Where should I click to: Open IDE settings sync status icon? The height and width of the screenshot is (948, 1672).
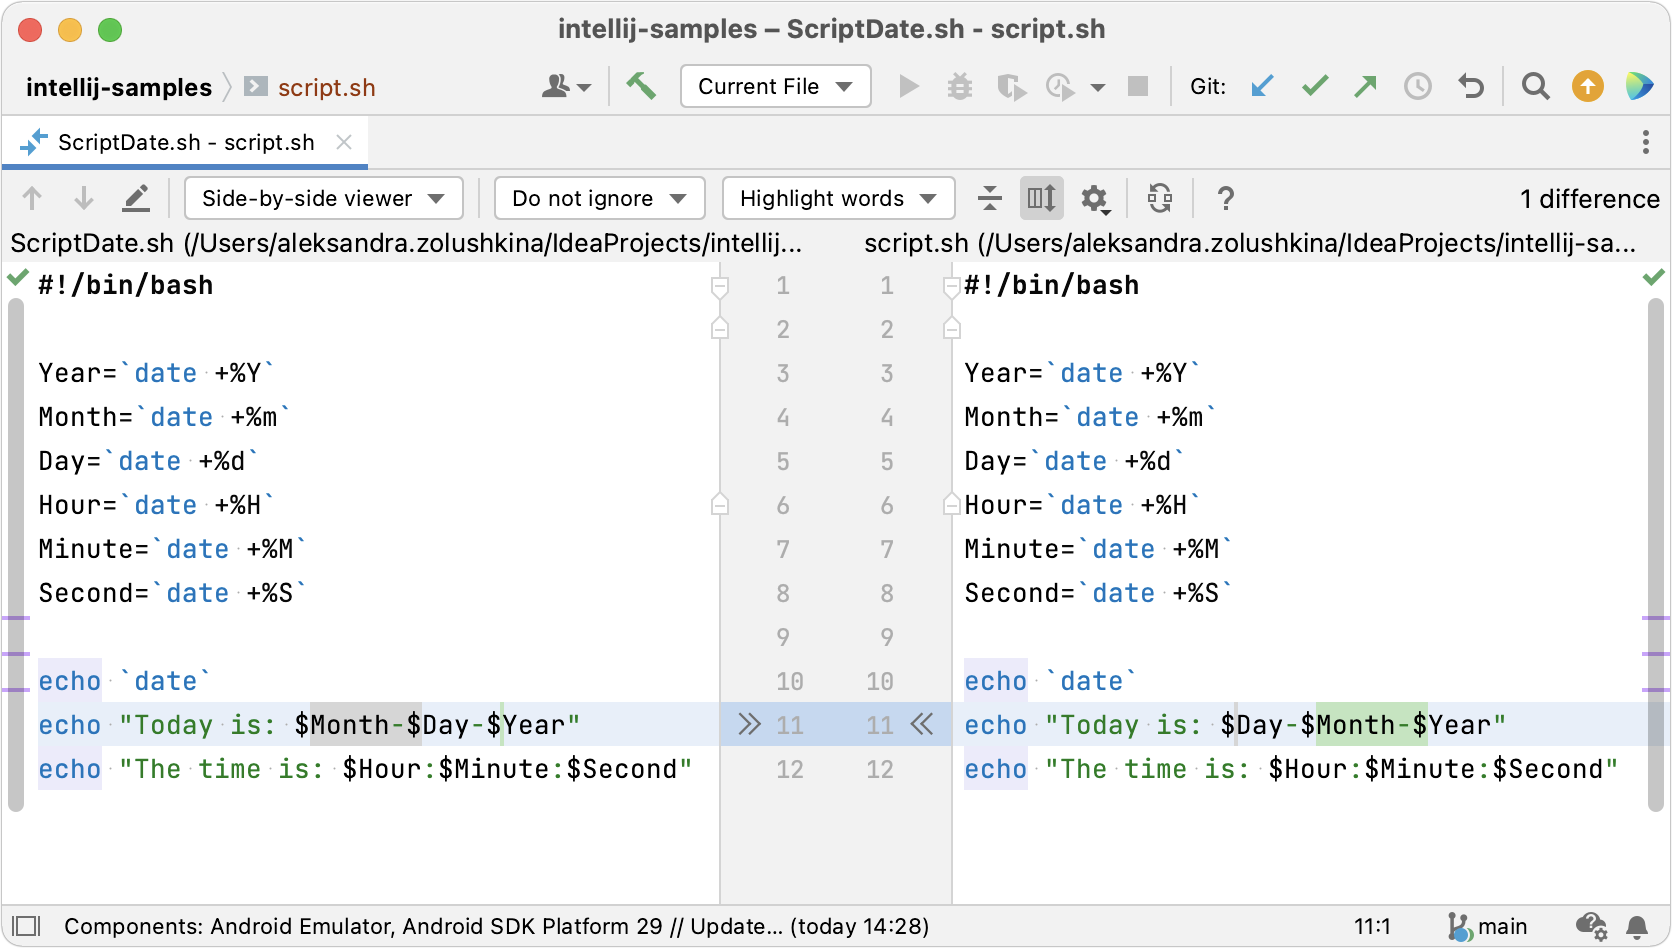click(1591, 927)
